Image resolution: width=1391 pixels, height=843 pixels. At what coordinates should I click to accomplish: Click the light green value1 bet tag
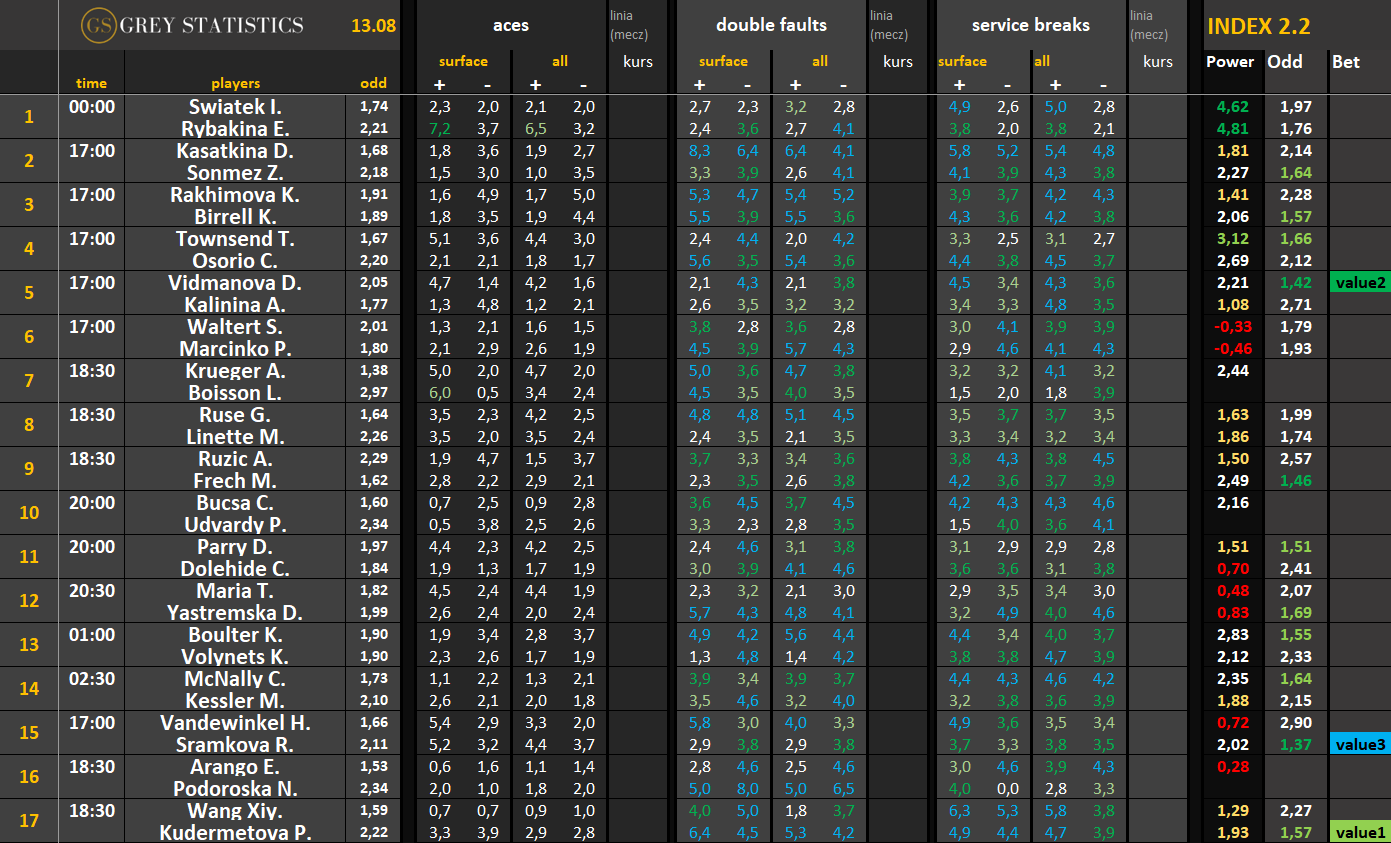[x=1360, y=832]
